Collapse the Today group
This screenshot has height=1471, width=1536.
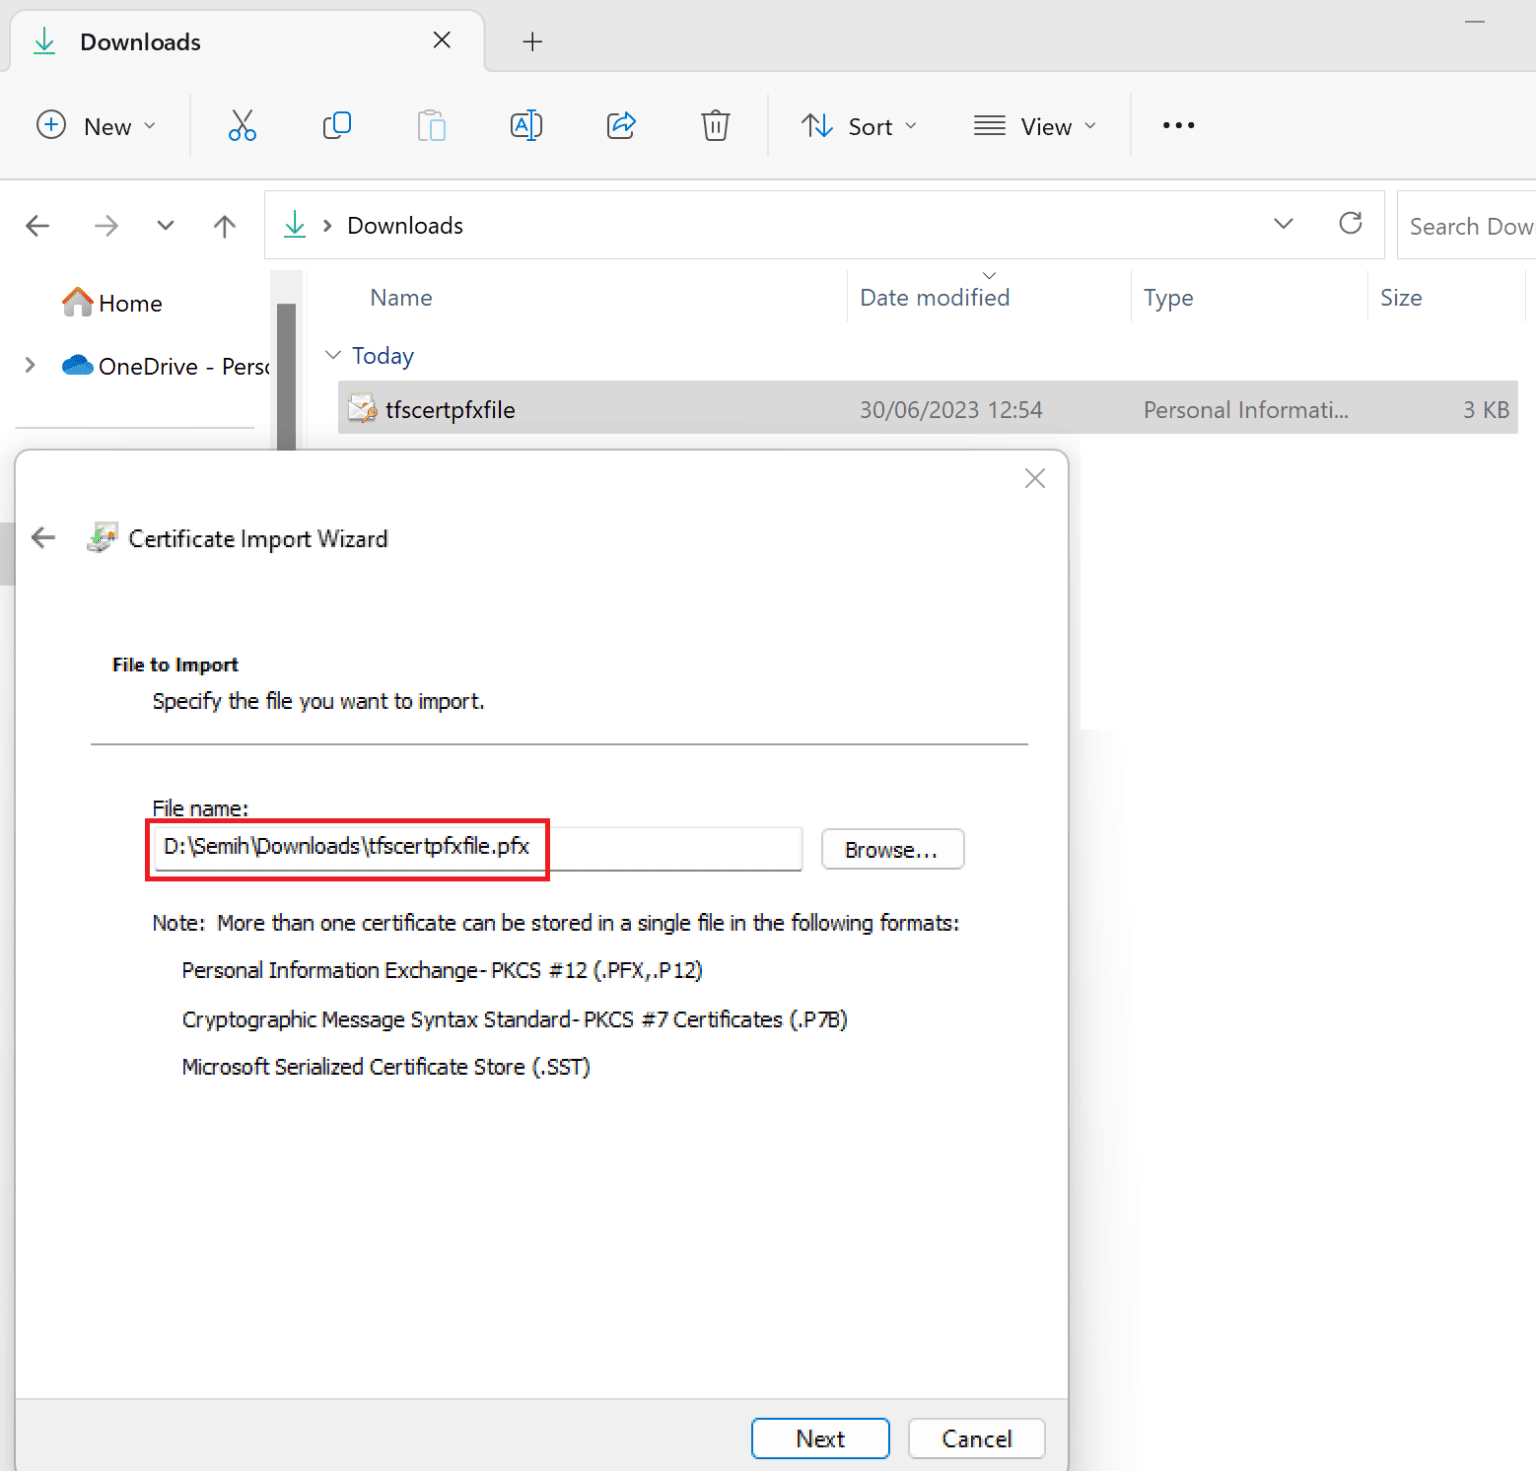point(333,355)
